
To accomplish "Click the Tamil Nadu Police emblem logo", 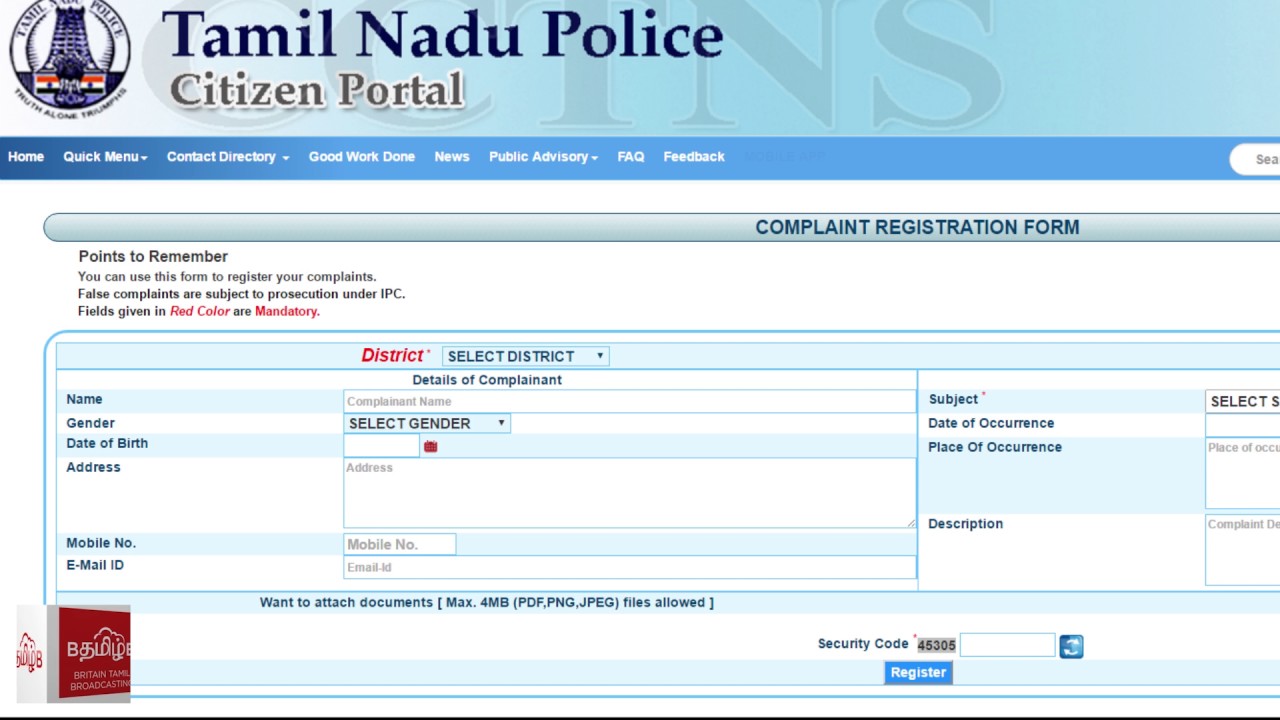I will click(70, 56).
